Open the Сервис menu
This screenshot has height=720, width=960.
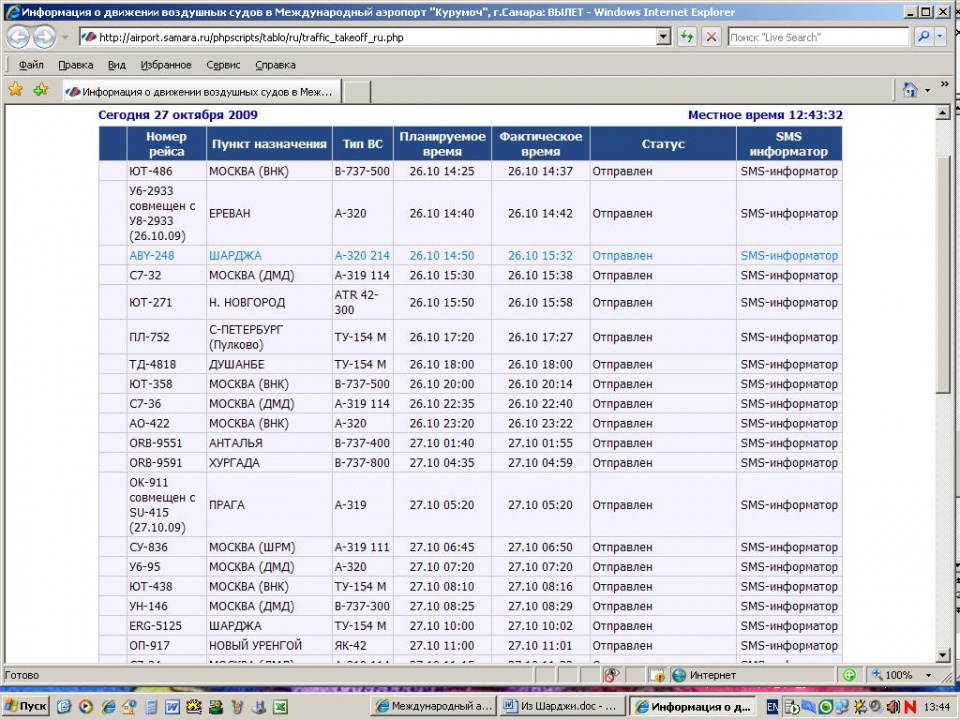(223, 65)
